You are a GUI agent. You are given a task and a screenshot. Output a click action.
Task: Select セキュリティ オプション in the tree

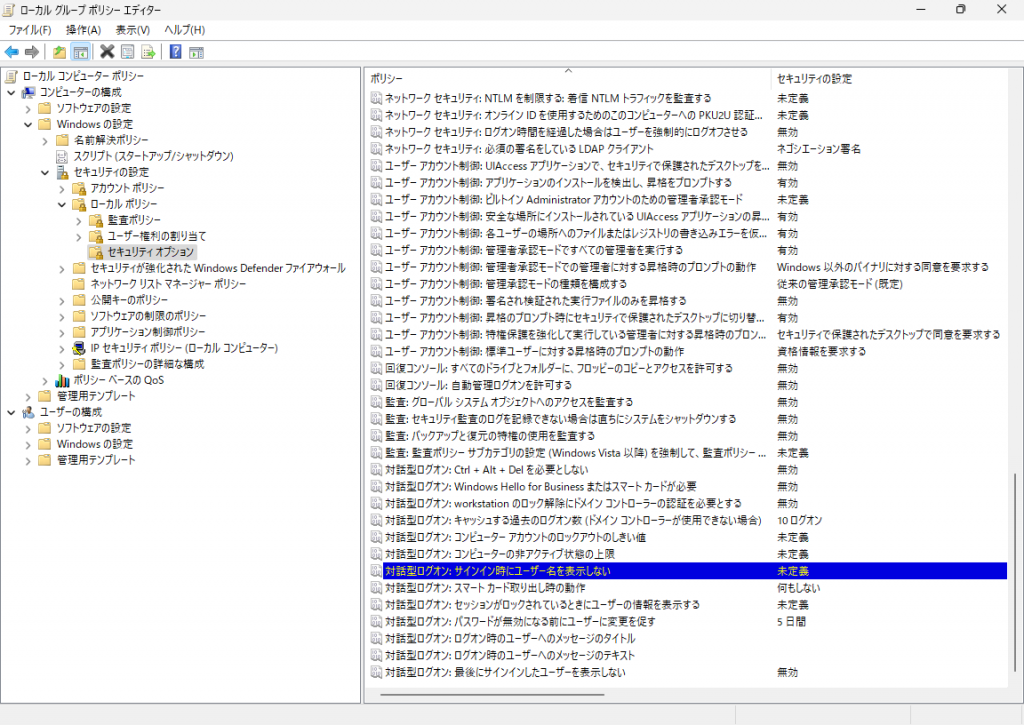pos(150,252)
